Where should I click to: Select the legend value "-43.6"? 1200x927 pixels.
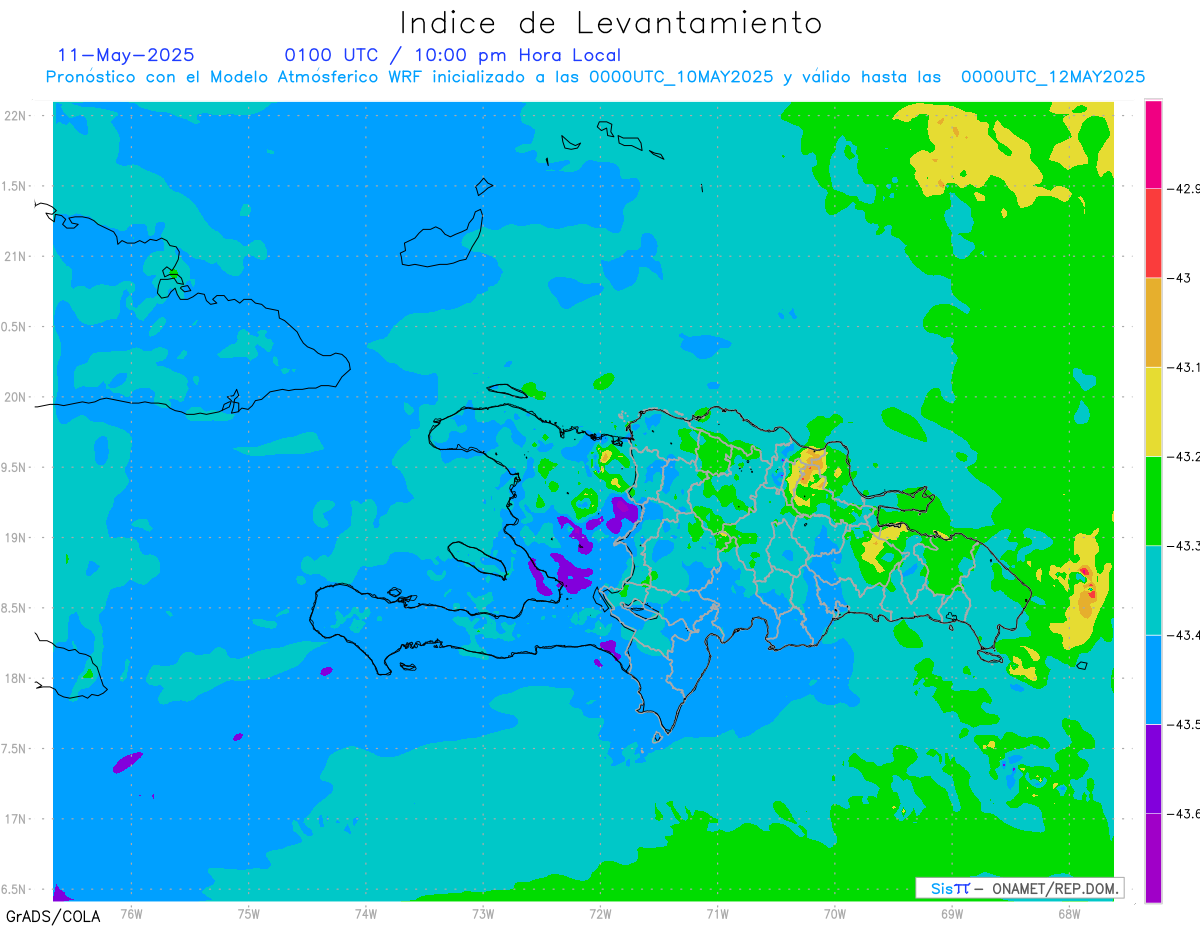[1184, 813]
